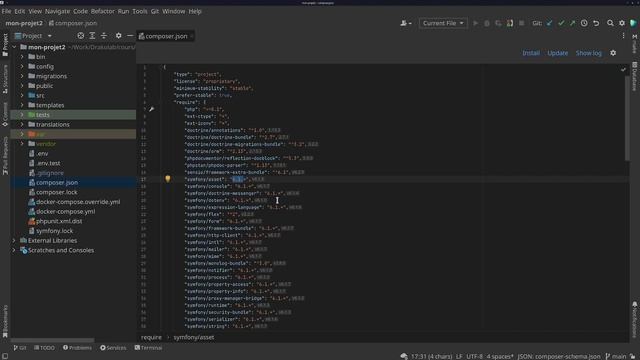Image resolution: width=640 pixels, height=360 pixels.
Task: Click Collapse All in Project panel
Action: (104, 36)
